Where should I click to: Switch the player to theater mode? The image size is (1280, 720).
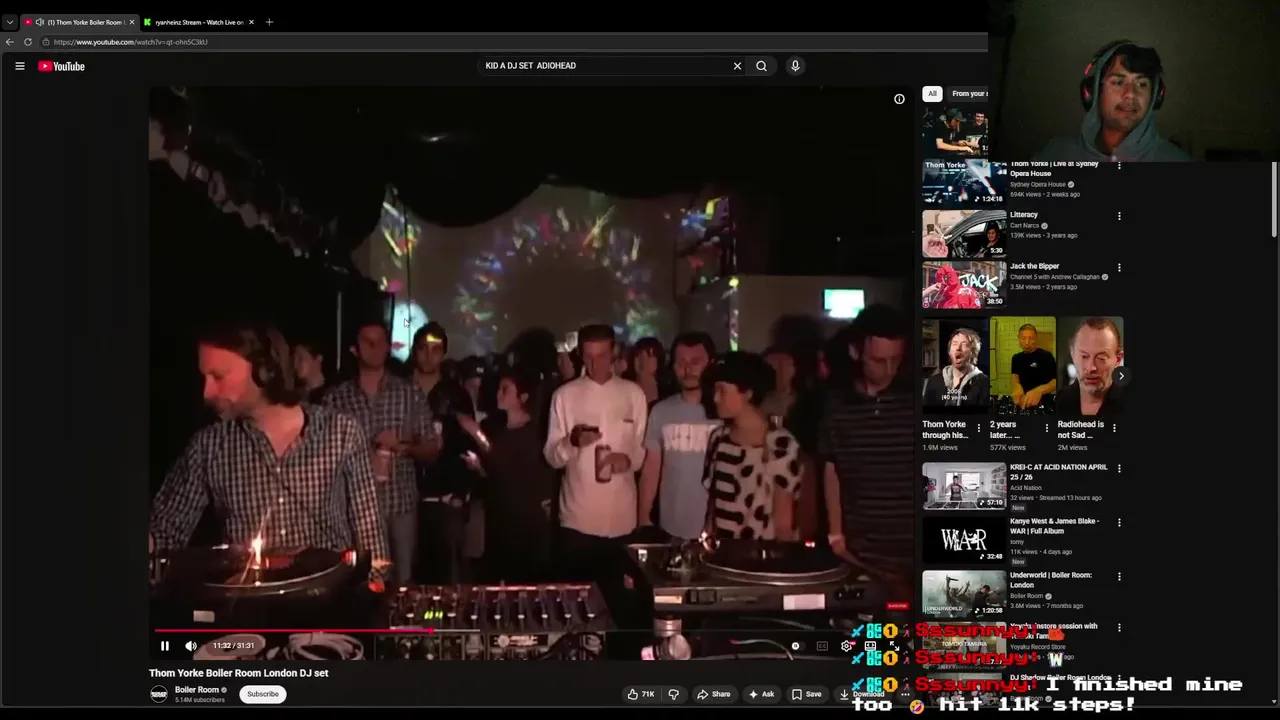[870, 646]
